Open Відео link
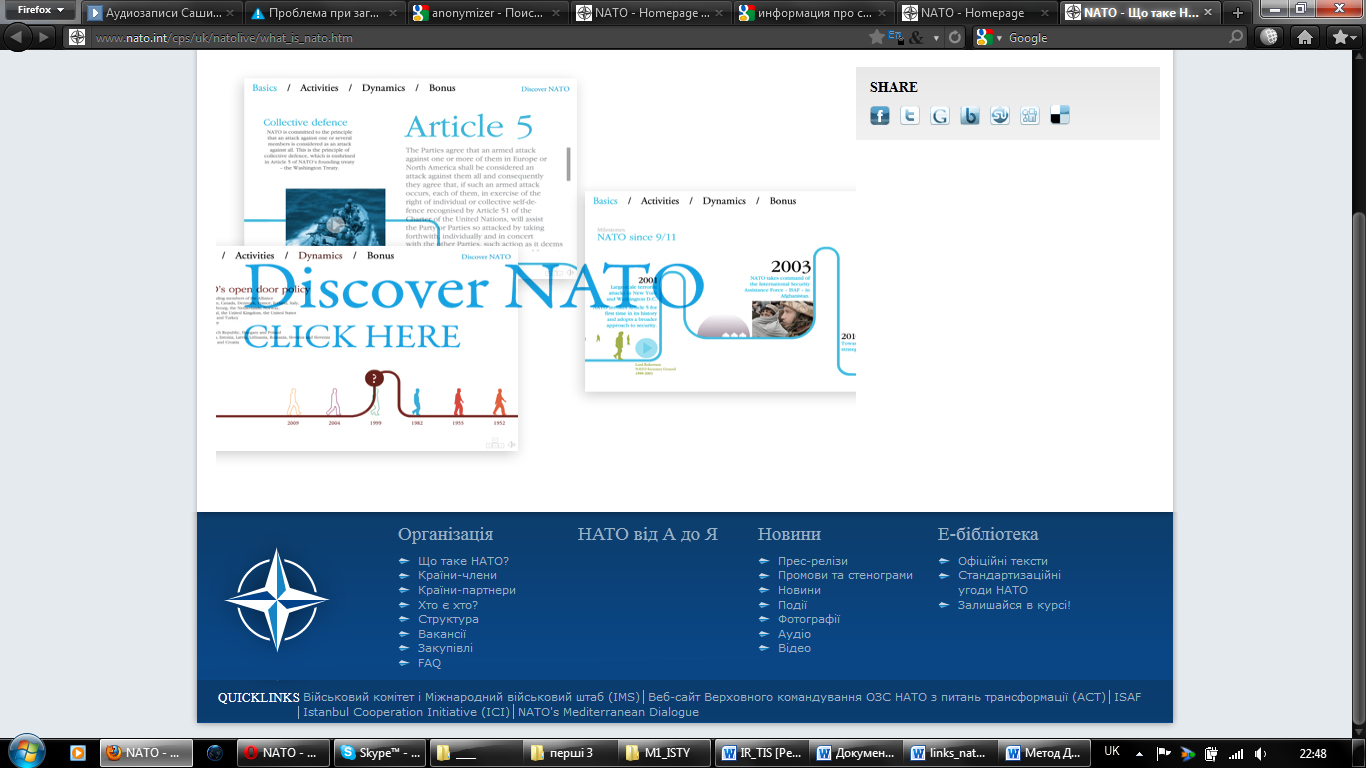The width and height of the screenshot is (1366, 768). coord(794,648)
